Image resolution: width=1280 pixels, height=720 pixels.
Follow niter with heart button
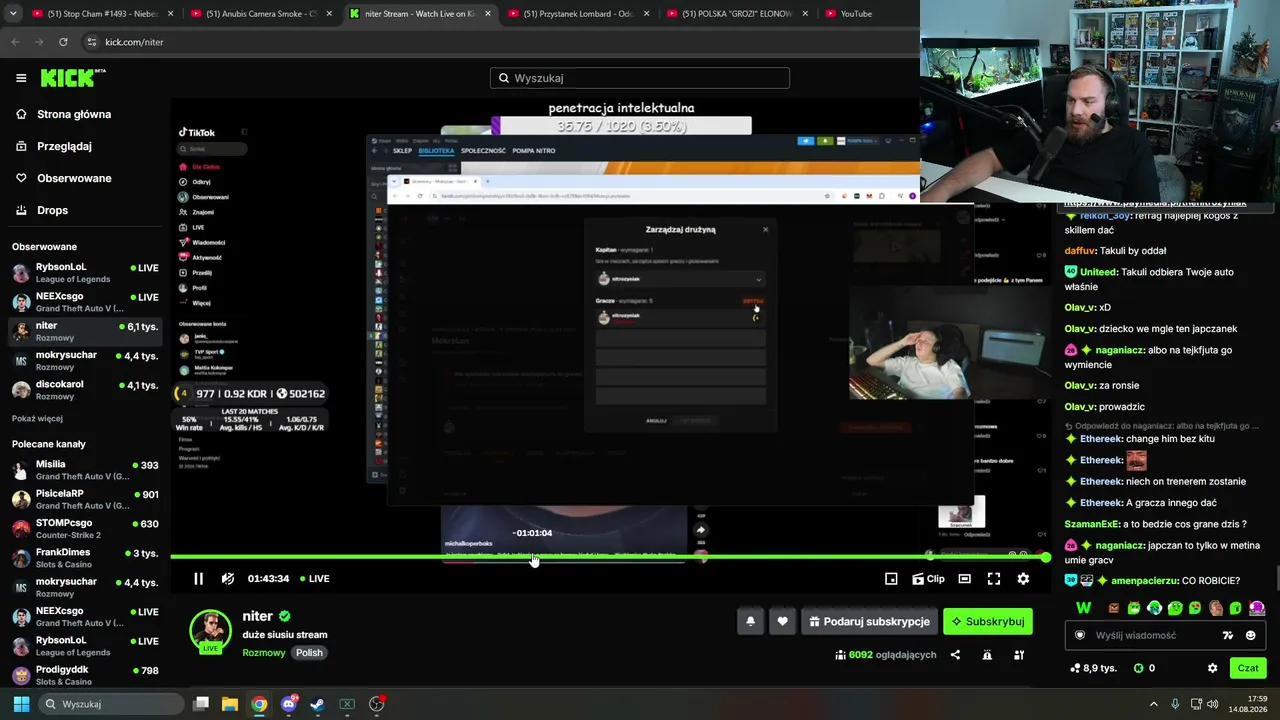point(782,622)
